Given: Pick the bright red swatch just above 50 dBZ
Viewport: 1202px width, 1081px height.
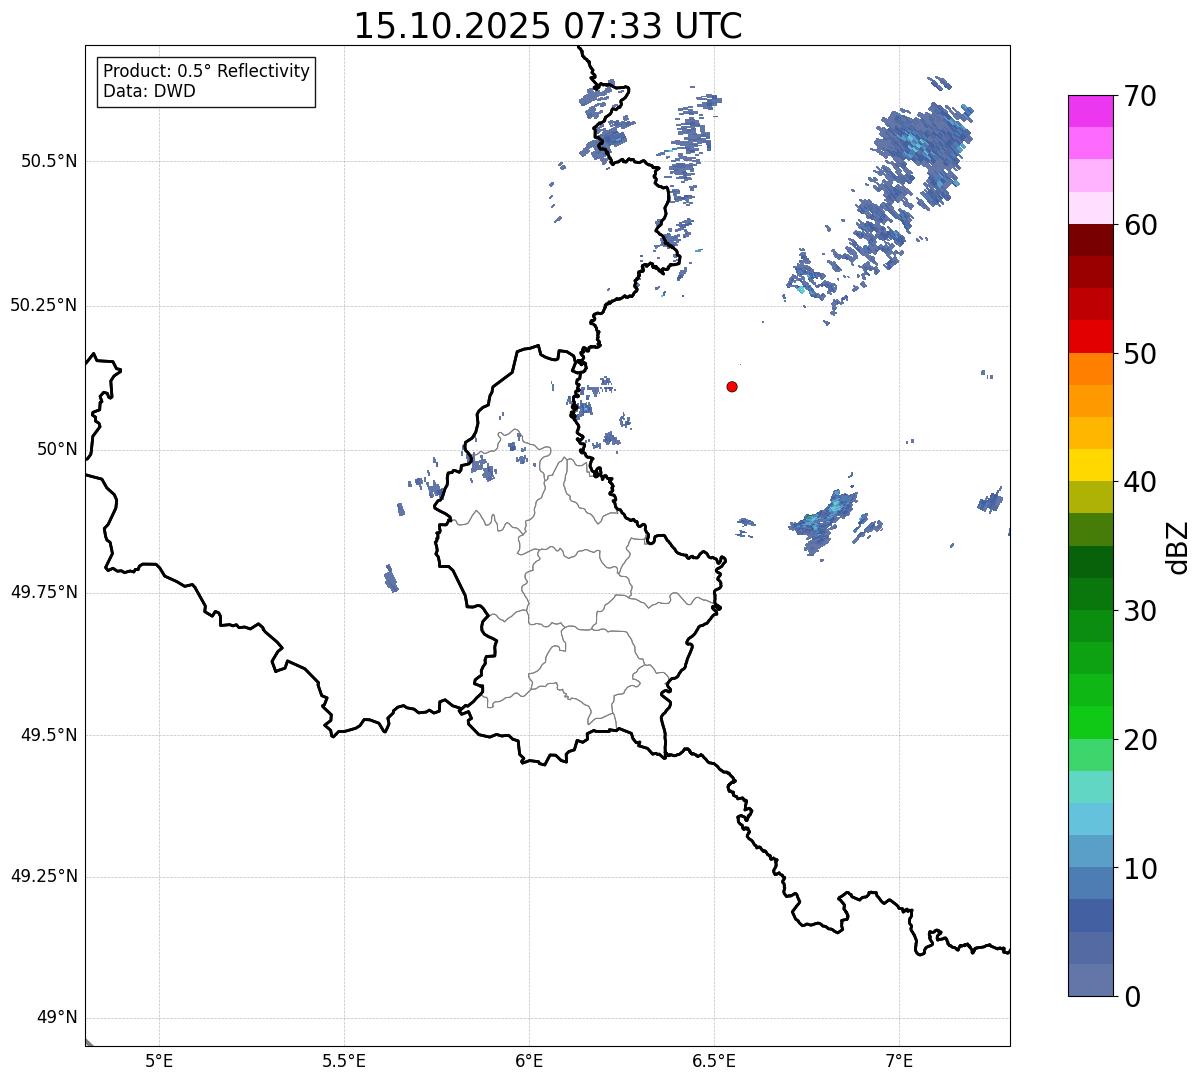Looking at the screenshot, I should (1091, 337).
